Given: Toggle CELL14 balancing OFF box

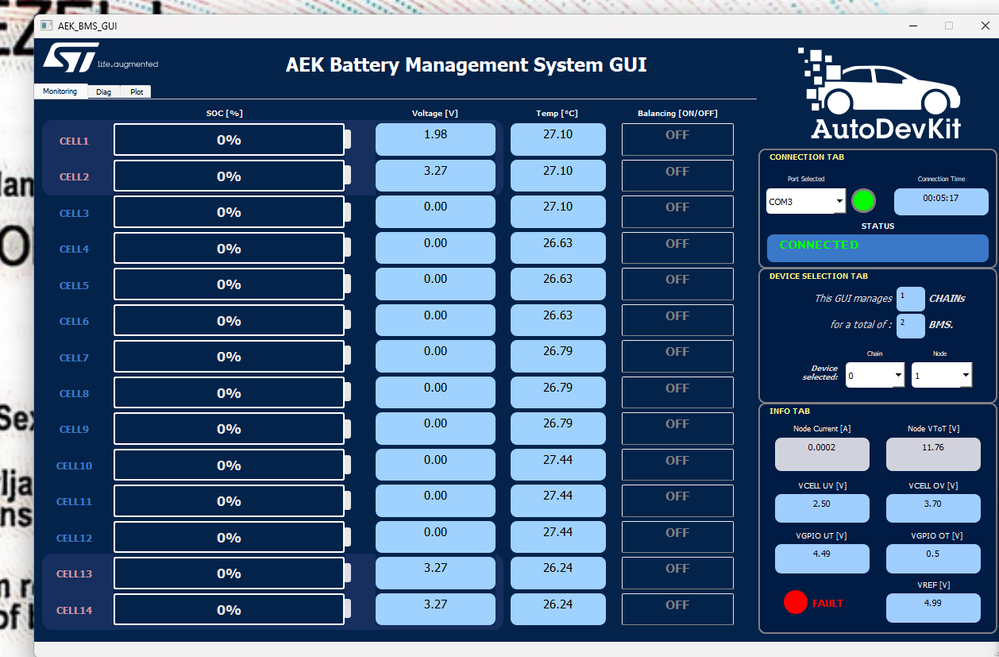Looking at the screenshot, I should (x=677, y=609).
